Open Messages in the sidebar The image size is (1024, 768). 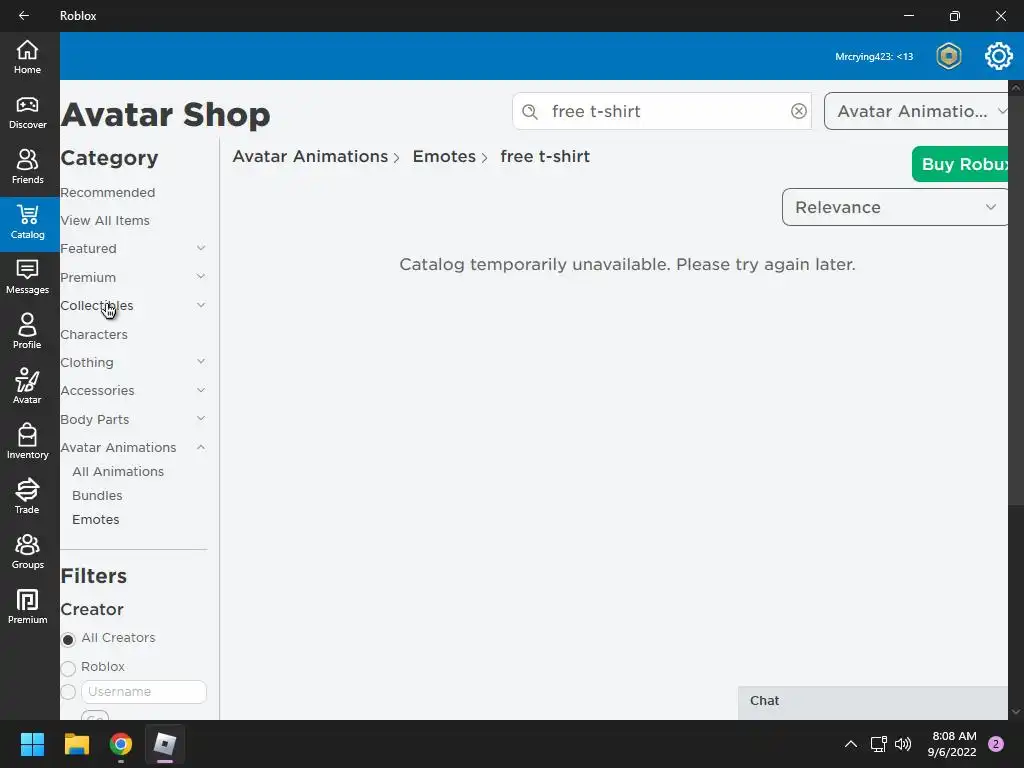(27, 278)
